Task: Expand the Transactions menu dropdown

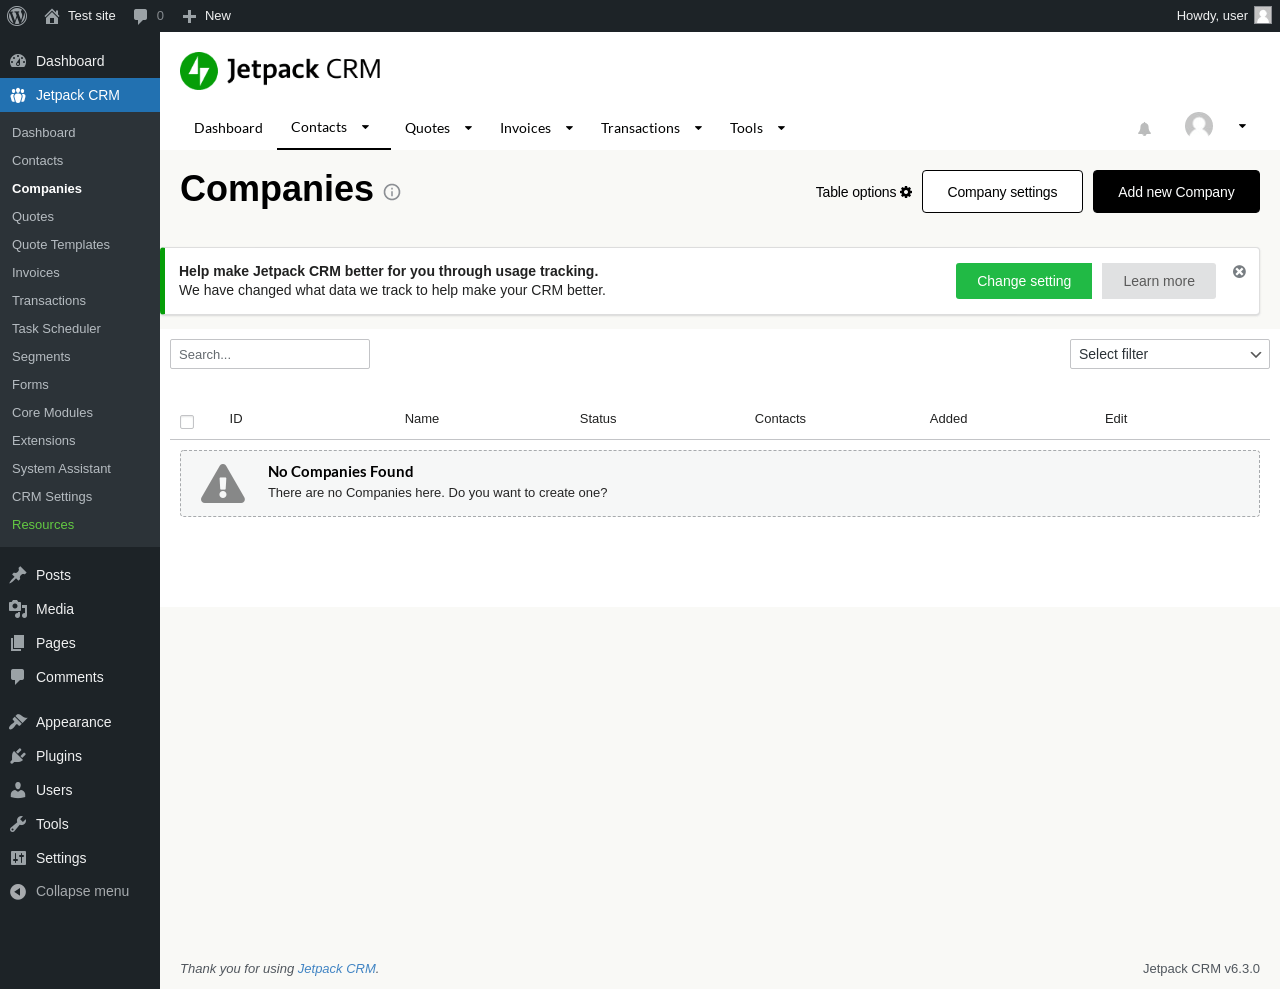Action: tap(698, 128)
